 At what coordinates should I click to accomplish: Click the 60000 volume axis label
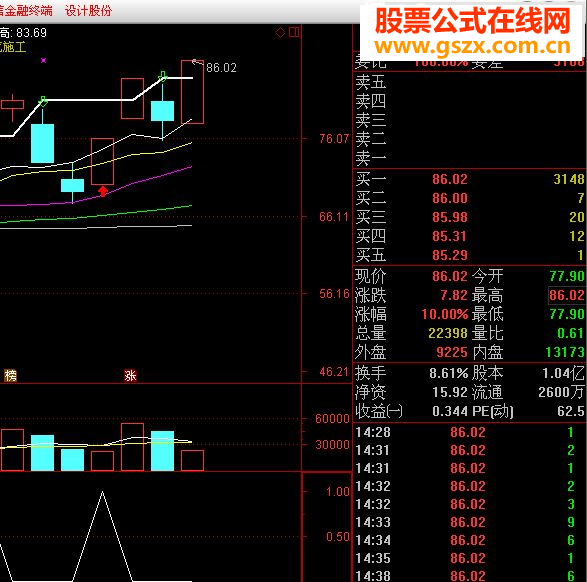[332, 418]
